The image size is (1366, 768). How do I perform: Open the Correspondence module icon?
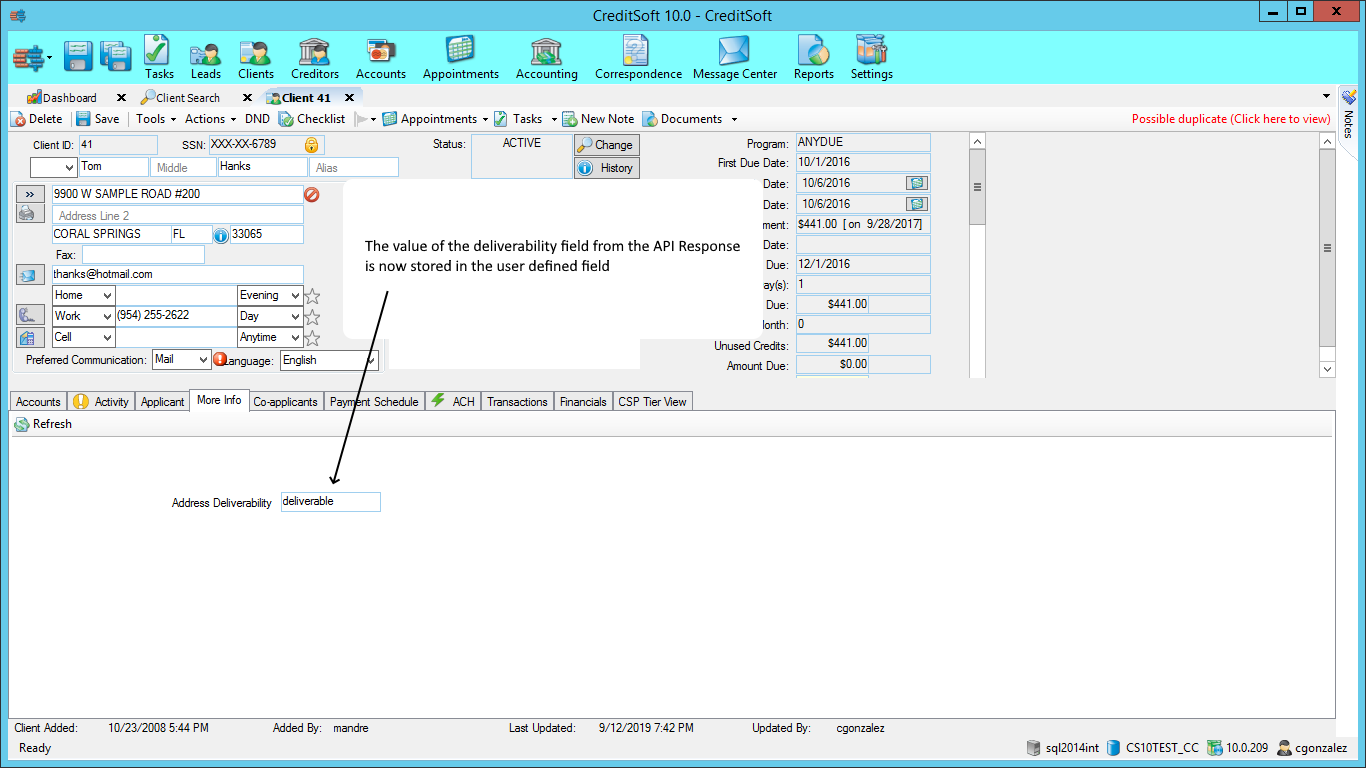(638, 57)
